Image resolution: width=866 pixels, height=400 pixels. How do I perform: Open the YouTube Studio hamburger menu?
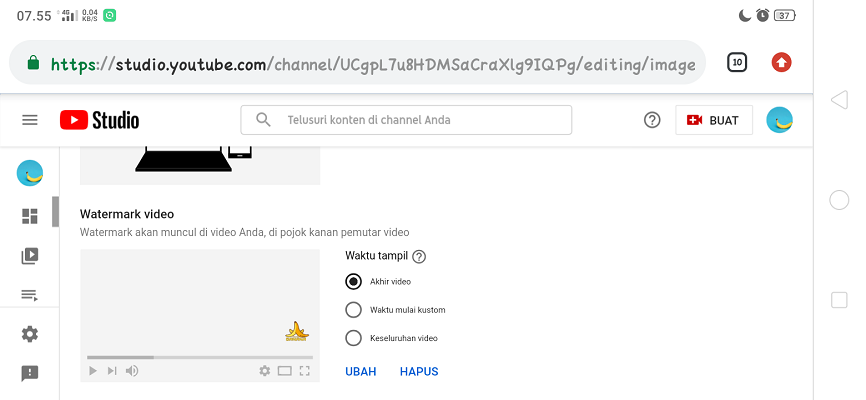click(x=30, y=120)
